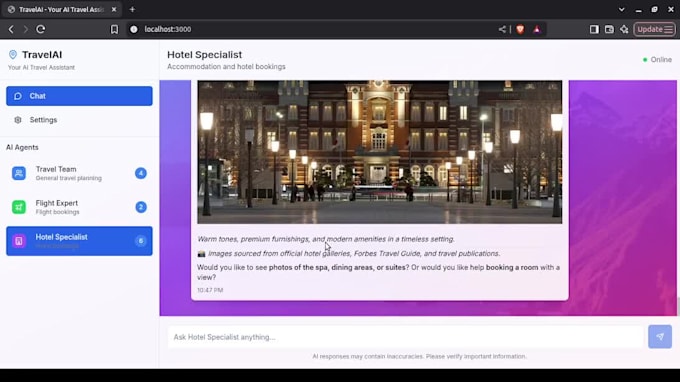Click the AI Agents section label

[22, 147]
